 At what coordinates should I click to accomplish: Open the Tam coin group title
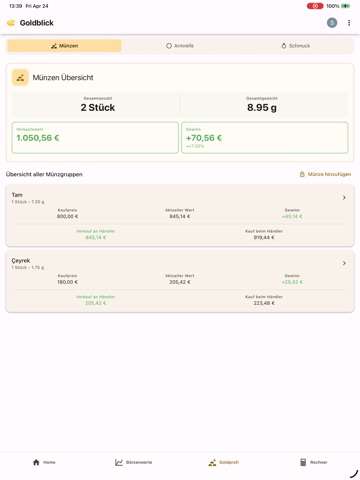click(x=17, y=195)
